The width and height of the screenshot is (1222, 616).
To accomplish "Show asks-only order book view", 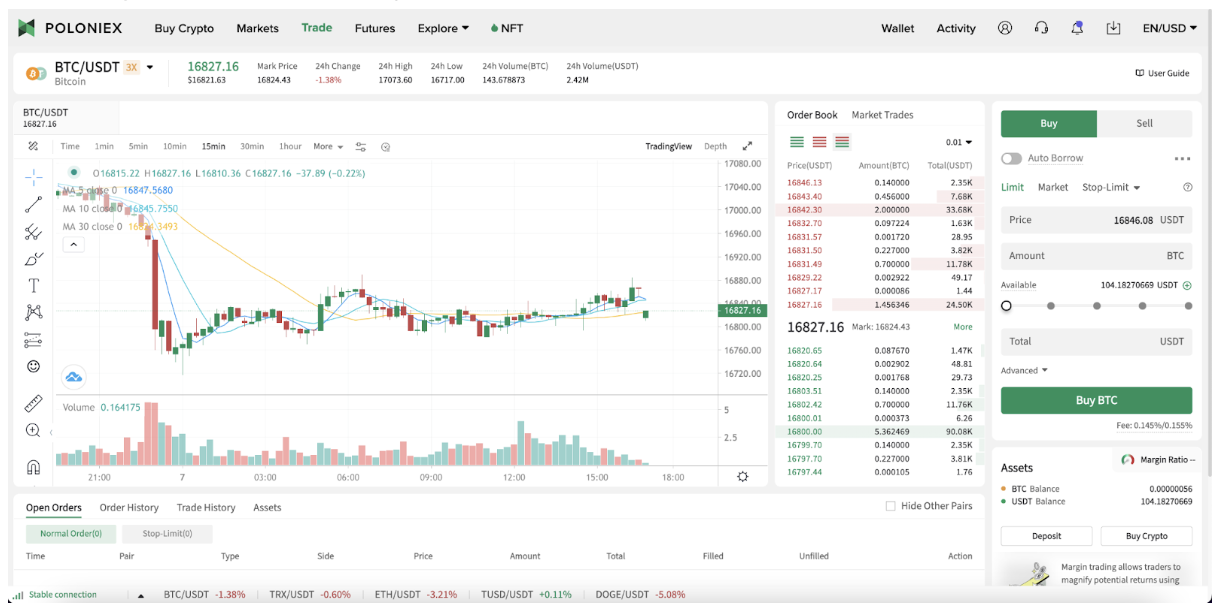I will click(819, 142).
